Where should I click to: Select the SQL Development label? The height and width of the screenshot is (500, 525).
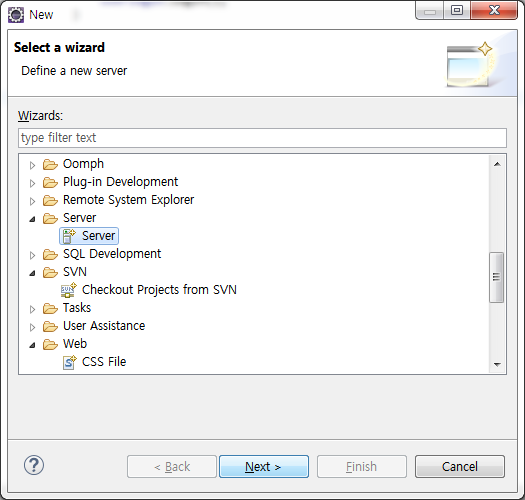click(112, 254)
